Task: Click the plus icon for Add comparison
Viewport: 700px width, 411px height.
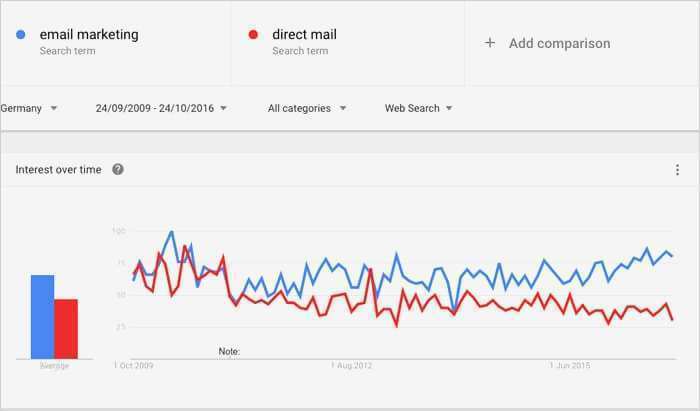Action: 490,43
